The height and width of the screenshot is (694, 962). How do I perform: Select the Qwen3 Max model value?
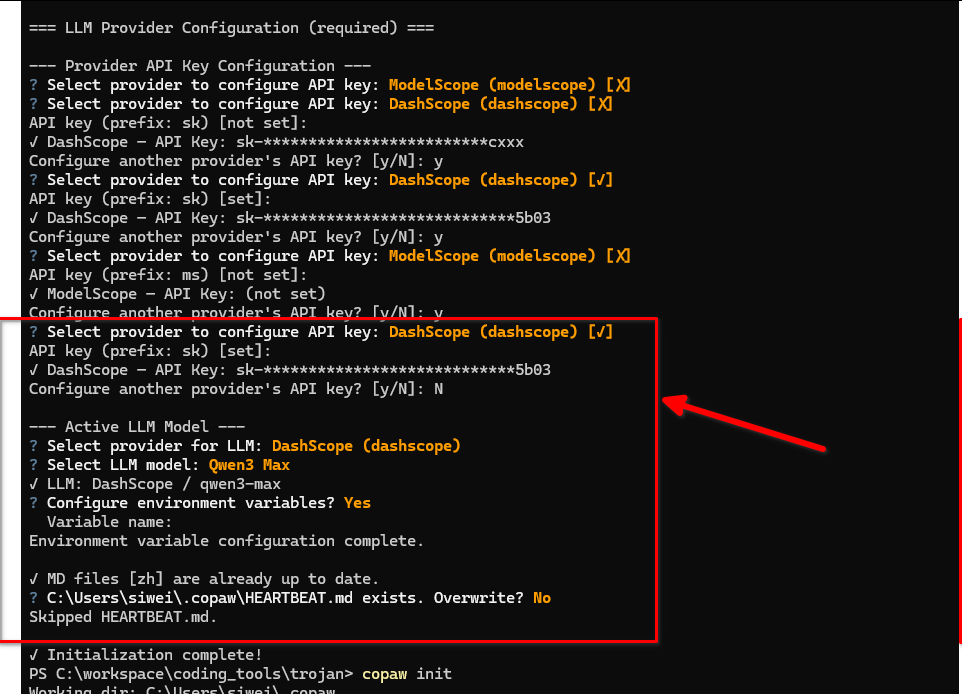[249, 465]
